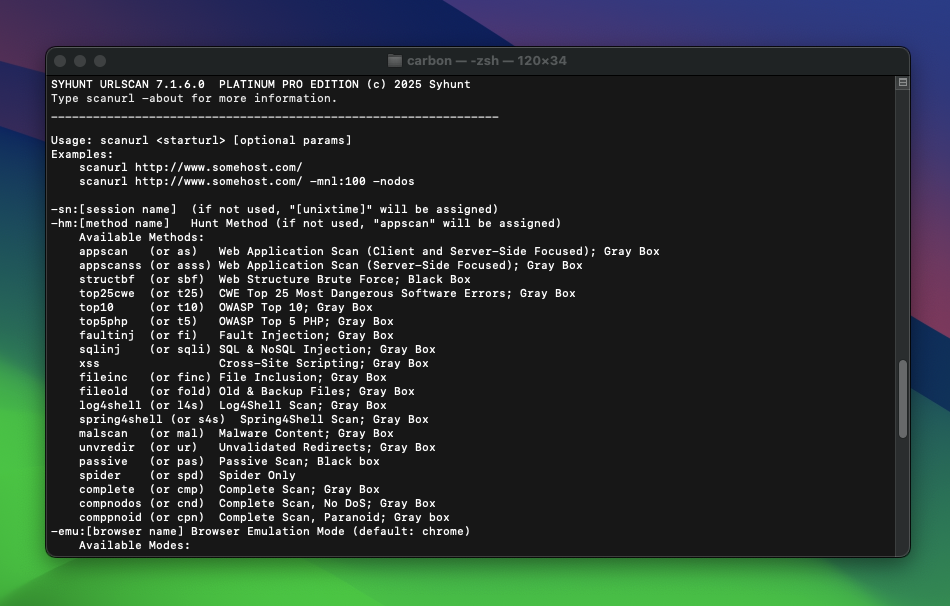950x606 pixels.
Task: Click the 'Examples:' line
Action: pyautogui.click(x=82, y=154)
